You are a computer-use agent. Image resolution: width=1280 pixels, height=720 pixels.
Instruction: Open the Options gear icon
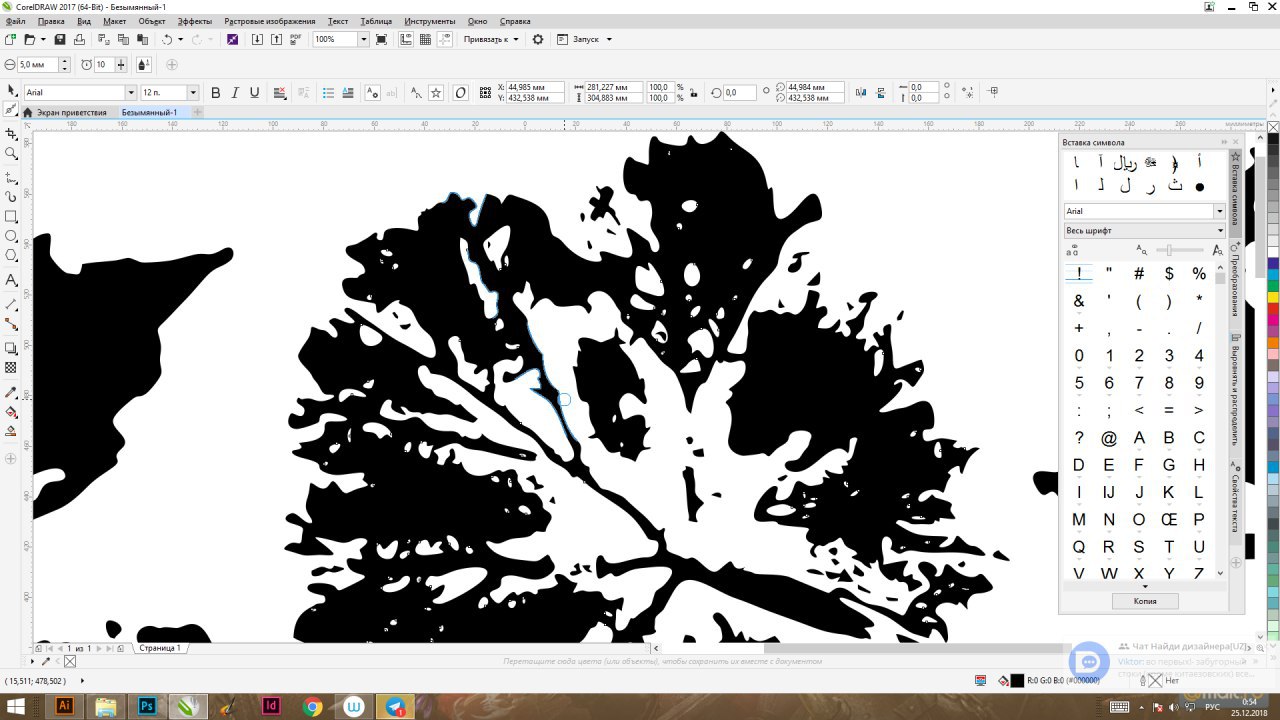(538, 39)
